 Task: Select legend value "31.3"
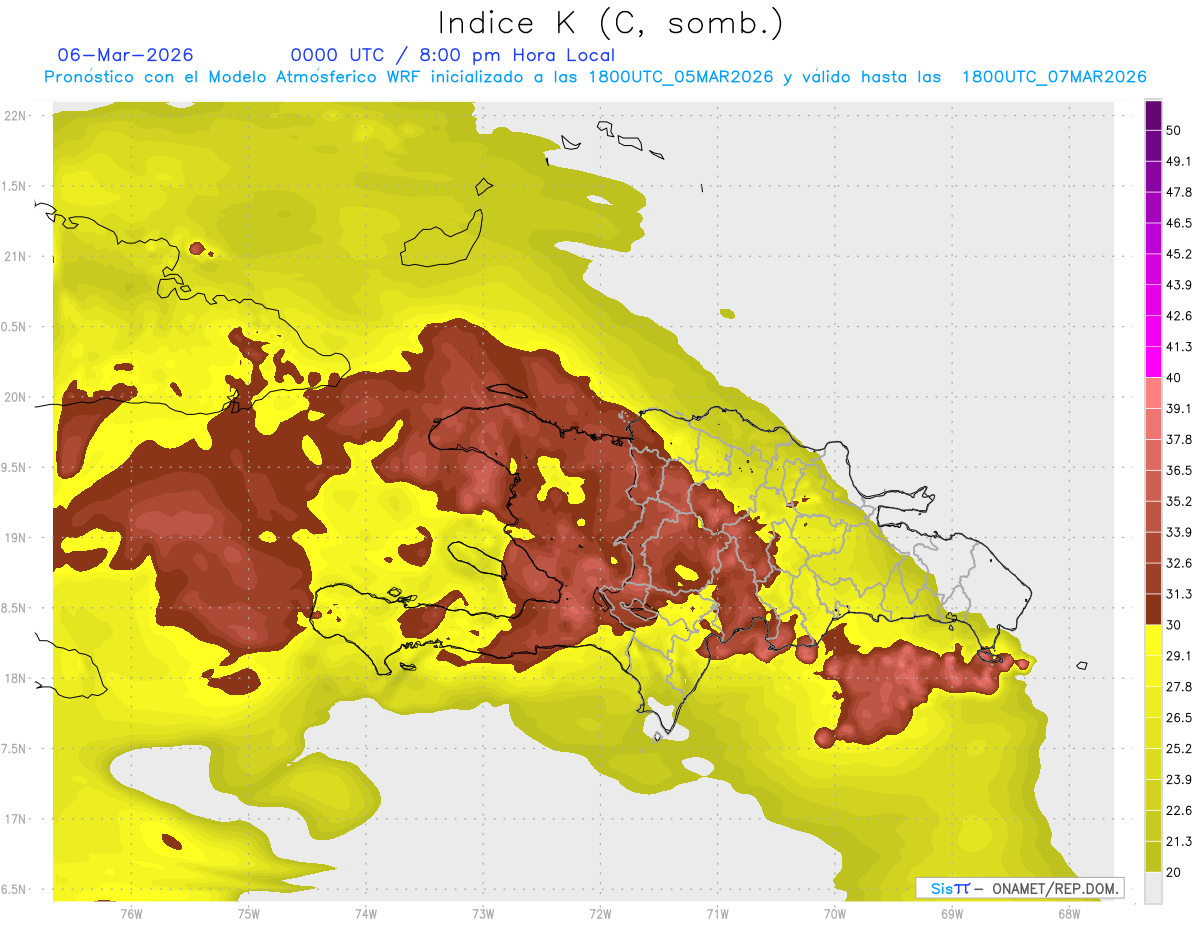click(1179, 594)
